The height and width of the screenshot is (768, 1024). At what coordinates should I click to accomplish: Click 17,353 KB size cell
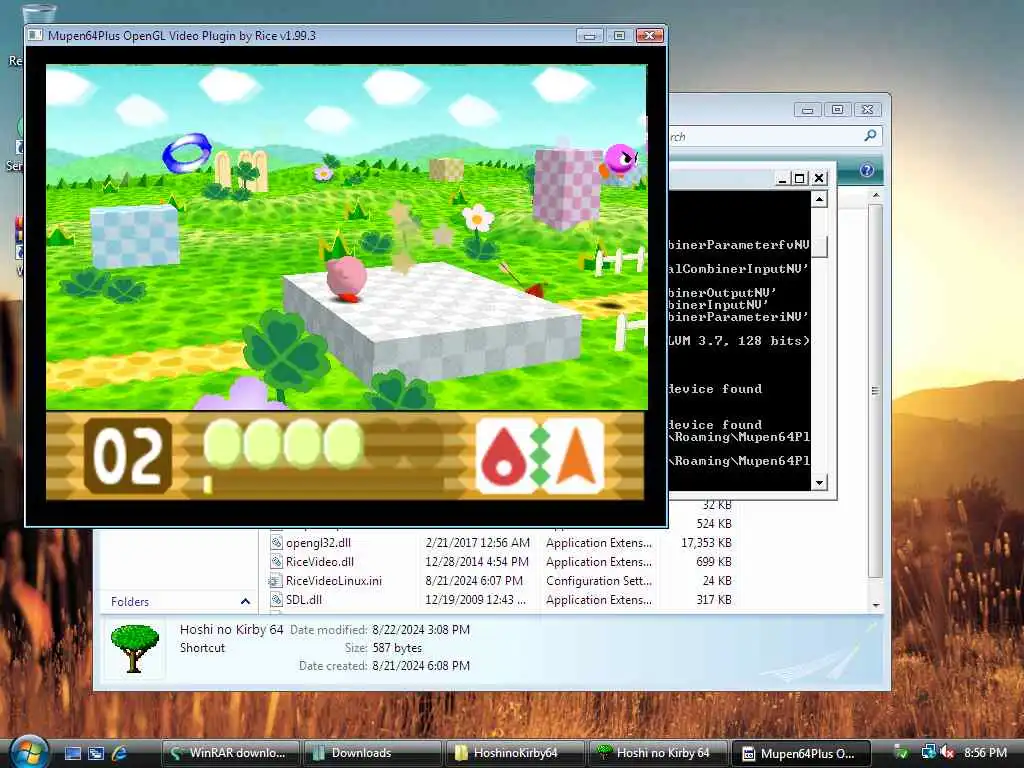pos(706,543)
